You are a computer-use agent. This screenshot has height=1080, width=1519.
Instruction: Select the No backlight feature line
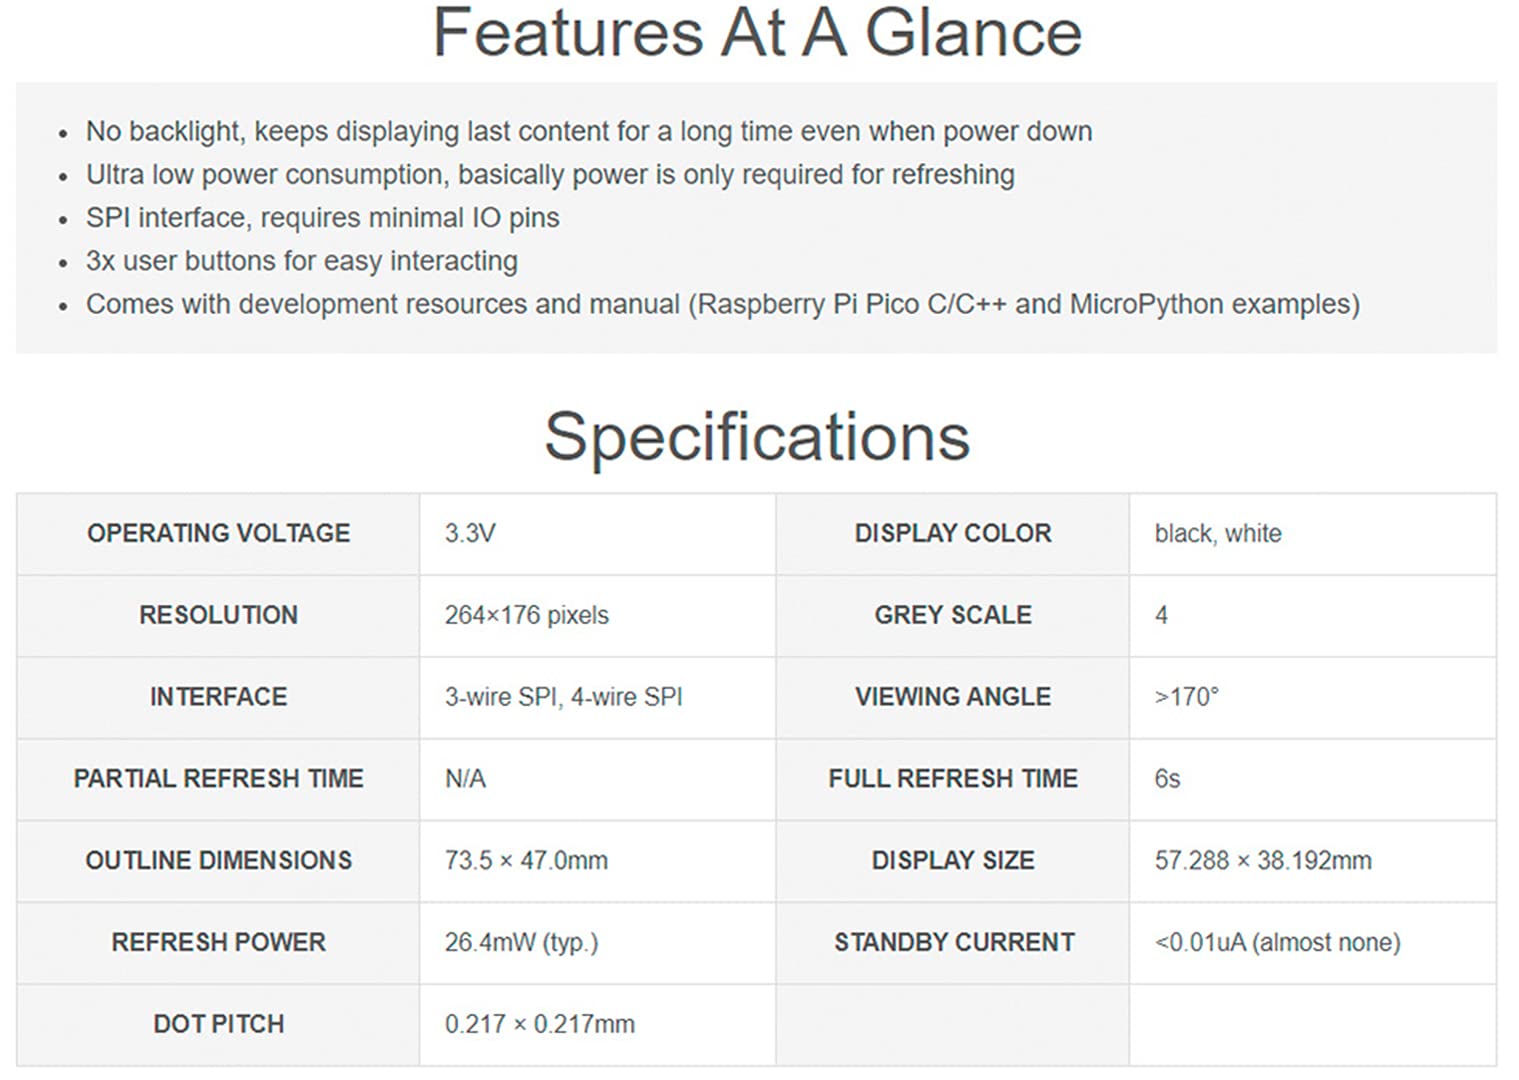coord(589,132)
